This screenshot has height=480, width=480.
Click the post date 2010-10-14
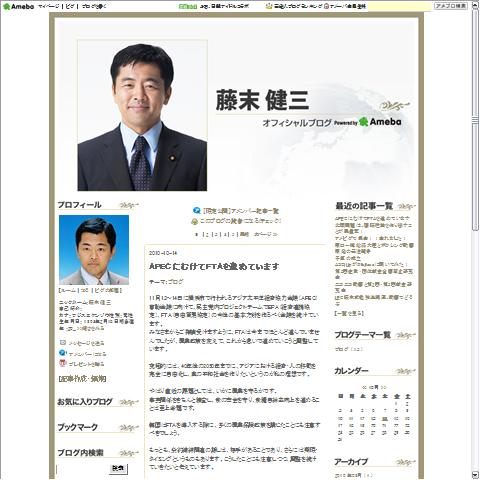pos(163,253)
